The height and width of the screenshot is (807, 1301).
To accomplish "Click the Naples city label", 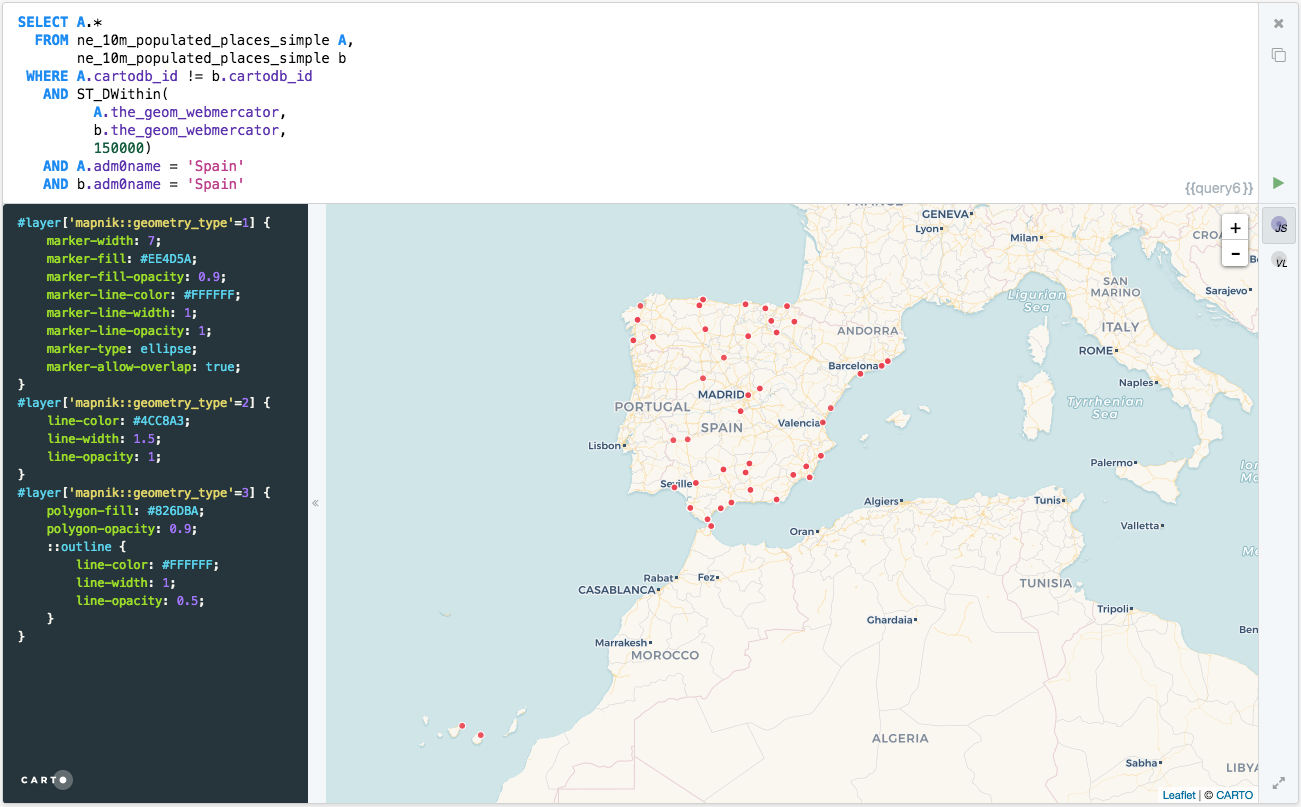I will 1136,383.
